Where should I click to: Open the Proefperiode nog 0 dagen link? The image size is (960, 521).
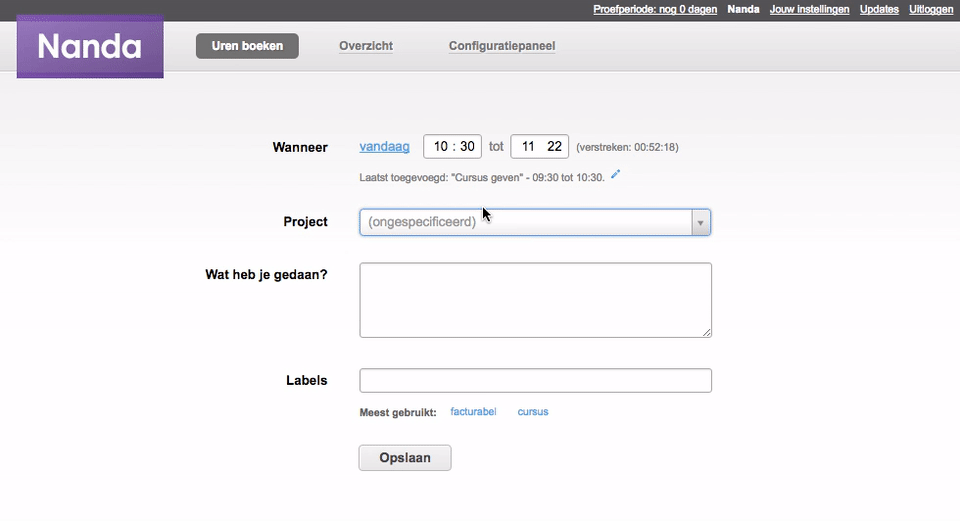point(655,9)
